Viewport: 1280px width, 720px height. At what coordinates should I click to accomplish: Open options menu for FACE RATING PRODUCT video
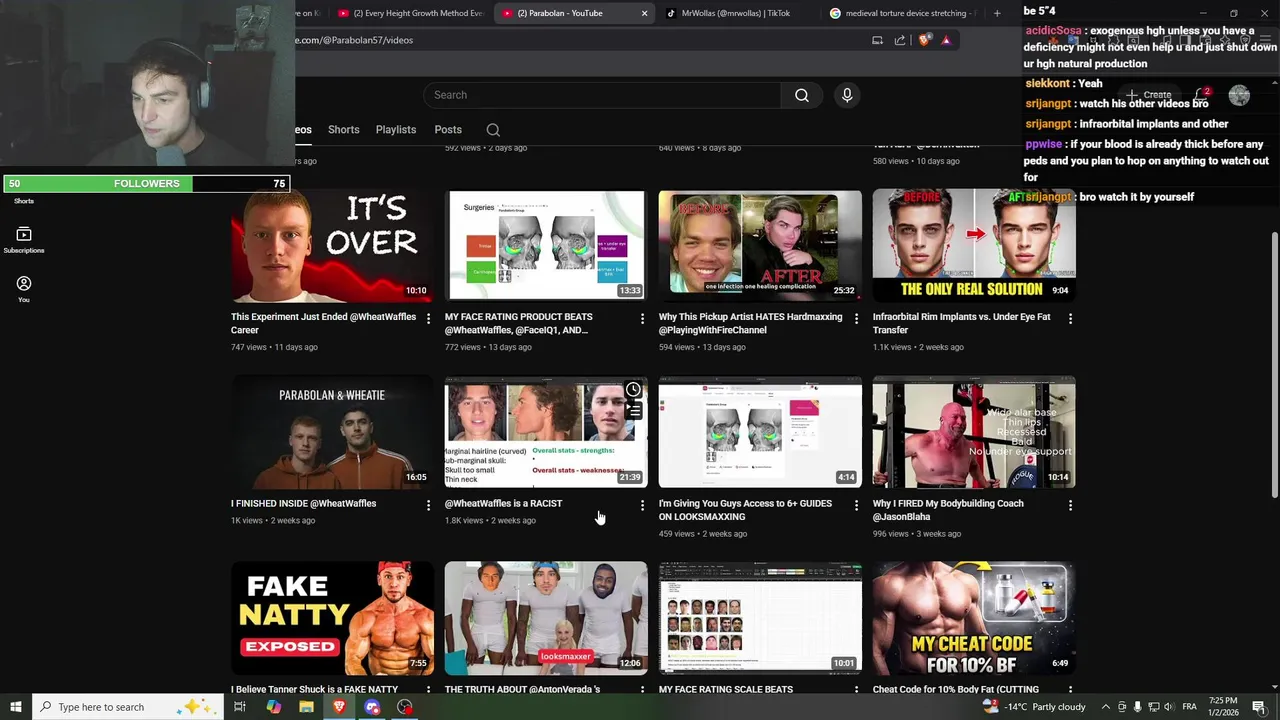[642, 318]
